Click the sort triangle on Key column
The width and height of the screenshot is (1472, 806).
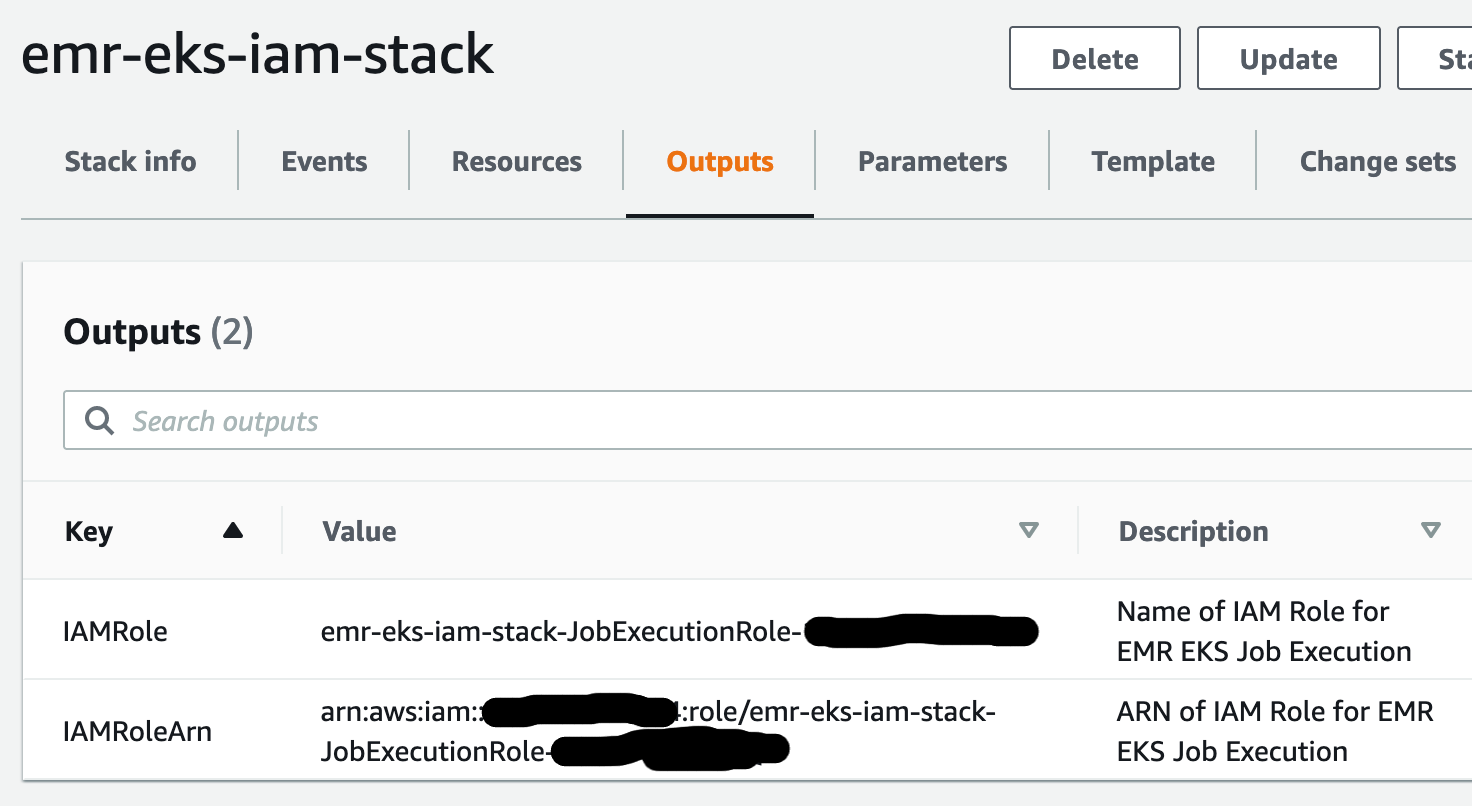[233, 532]
